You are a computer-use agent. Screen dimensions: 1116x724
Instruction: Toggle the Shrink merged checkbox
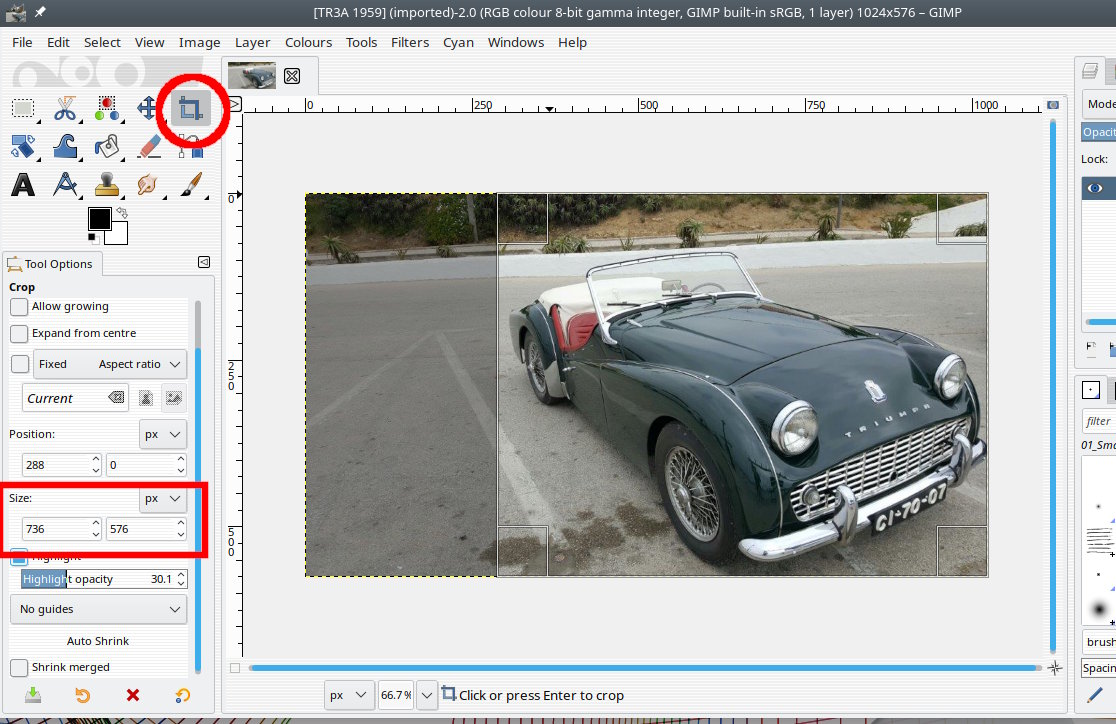pos(19,667)
